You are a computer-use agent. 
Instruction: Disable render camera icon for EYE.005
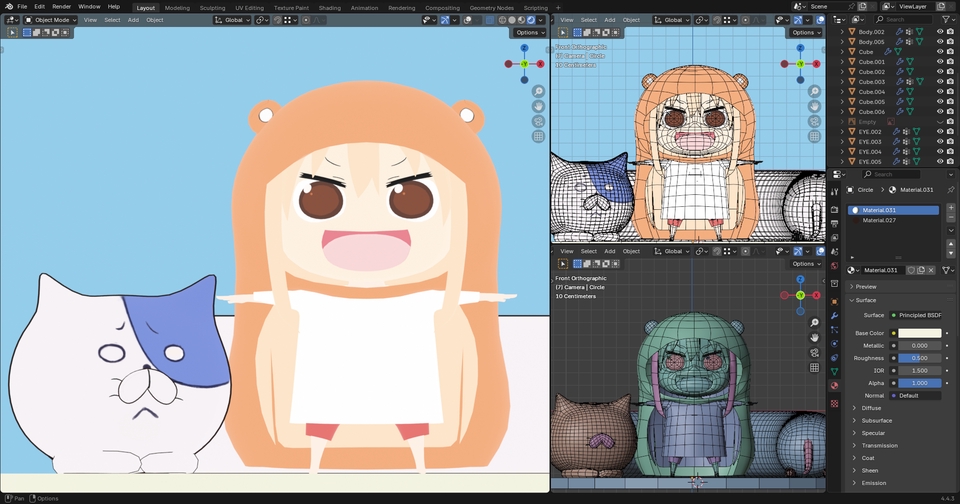coord(951,162)
